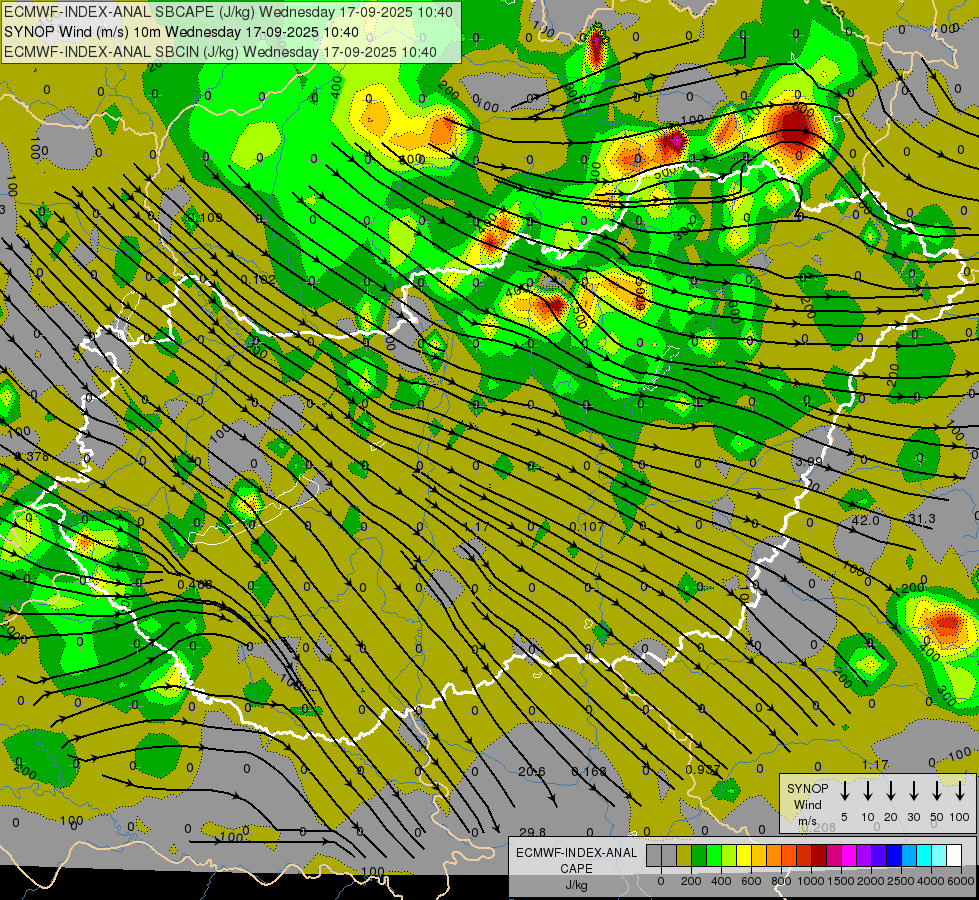Click the map value '42.0'
The image size is (979, 900).
coord(865,520)
